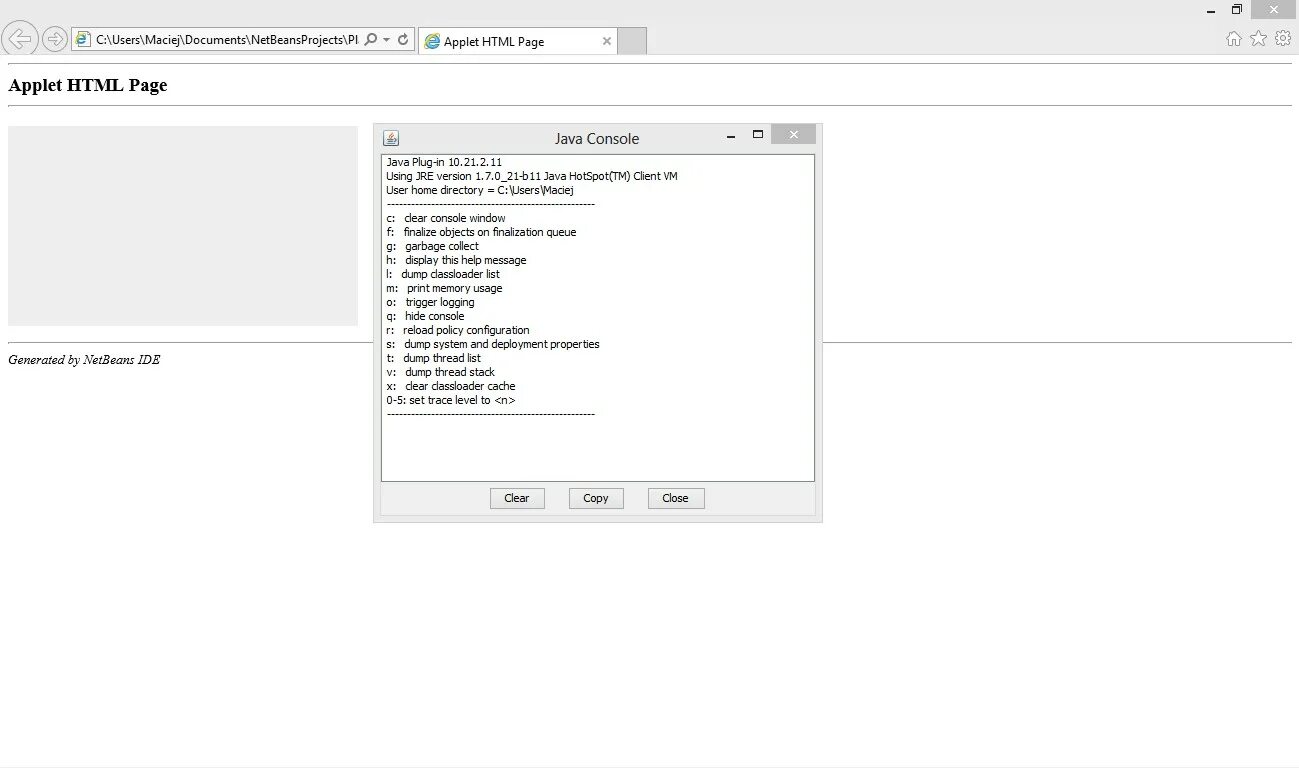
Task: Click the 'User home directory' console line
Action: [x=480, y=190]
